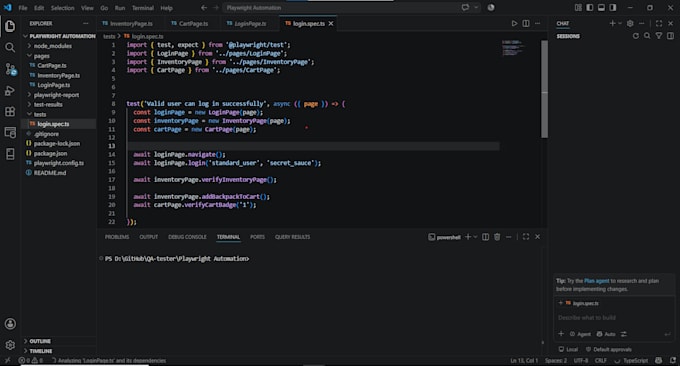Open the File menu
680x366 pixels.
pyautogui.click(x=23, y=8)
